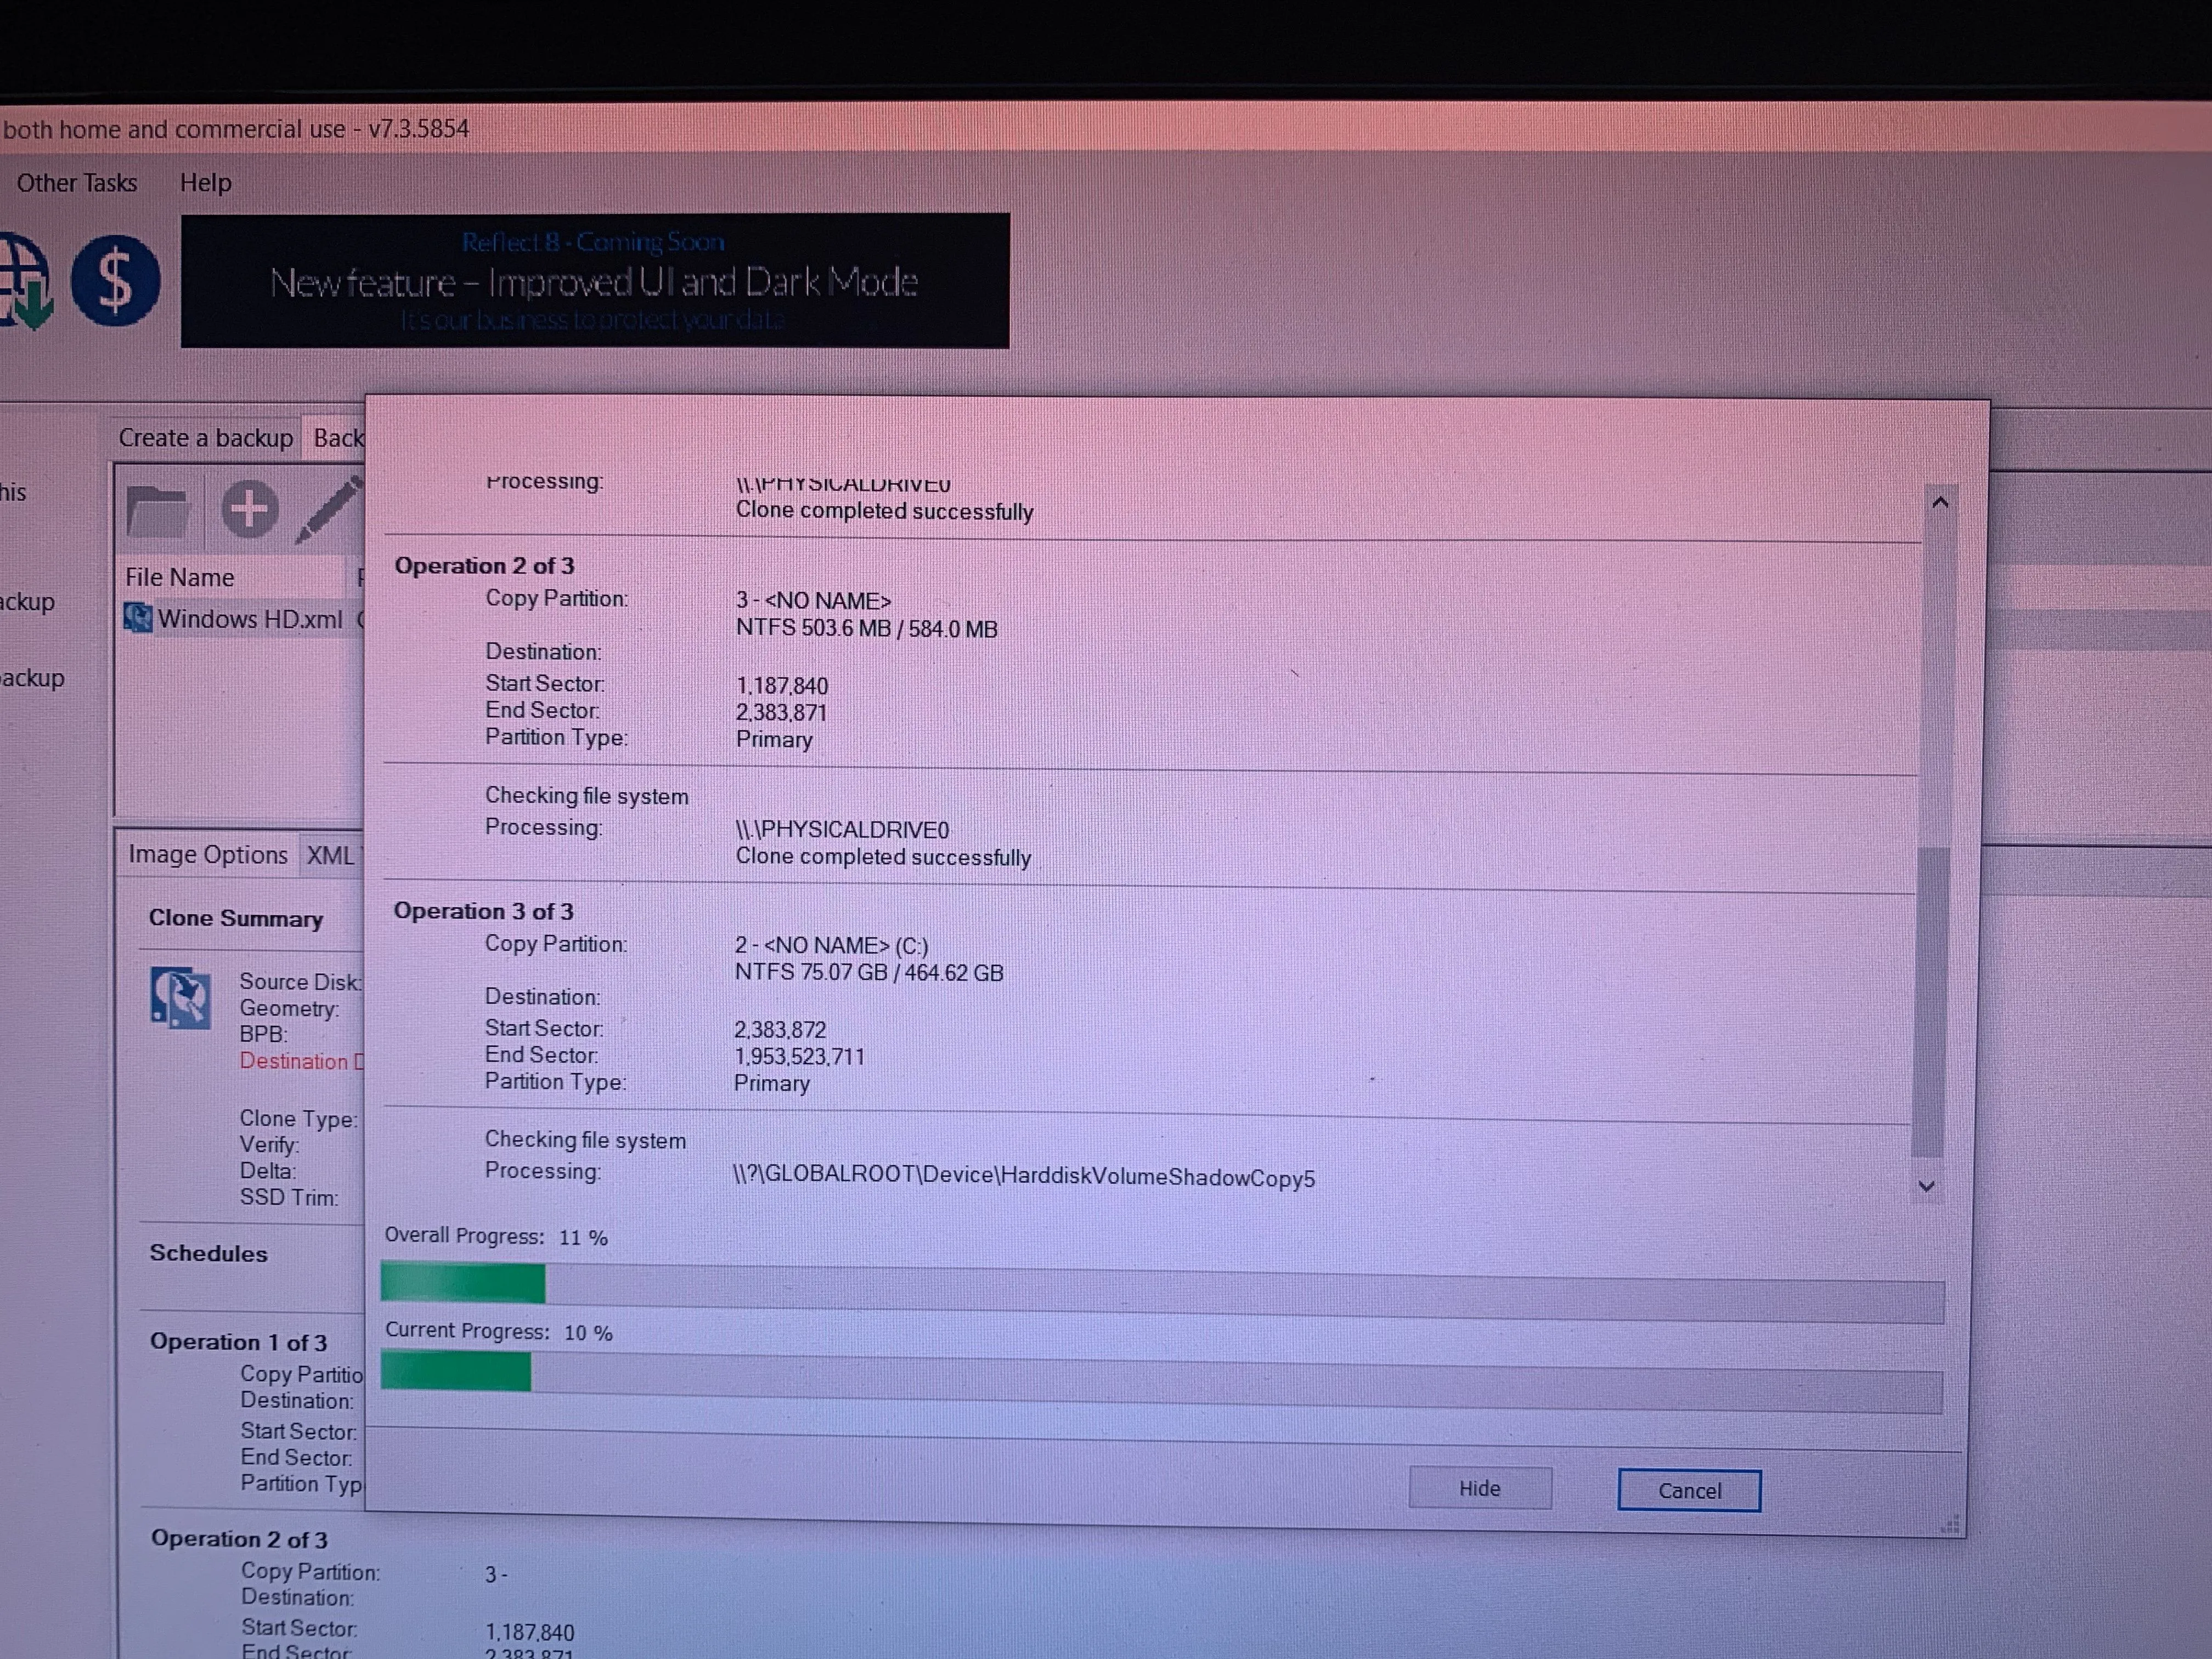Click the Windows HD.xml file icon
This screenshot has width=2212, height=1659.
pyautogui.click(x=138, y=618)
